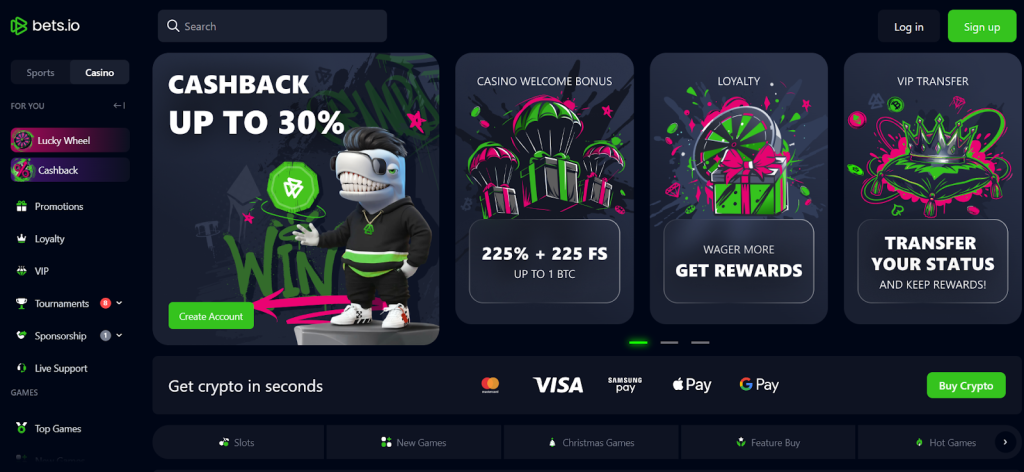Select the Casino toggle option
The width and height of the screenshot is (1024, 472).
pyautogui.click(x=99, y=72)
